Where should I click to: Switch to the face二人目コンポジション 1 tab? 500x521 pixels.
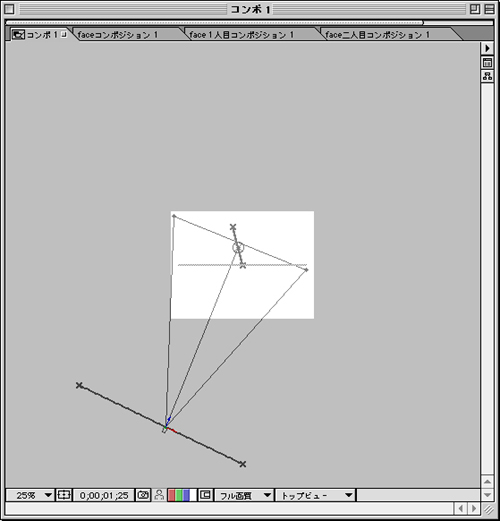click(377, 35)
